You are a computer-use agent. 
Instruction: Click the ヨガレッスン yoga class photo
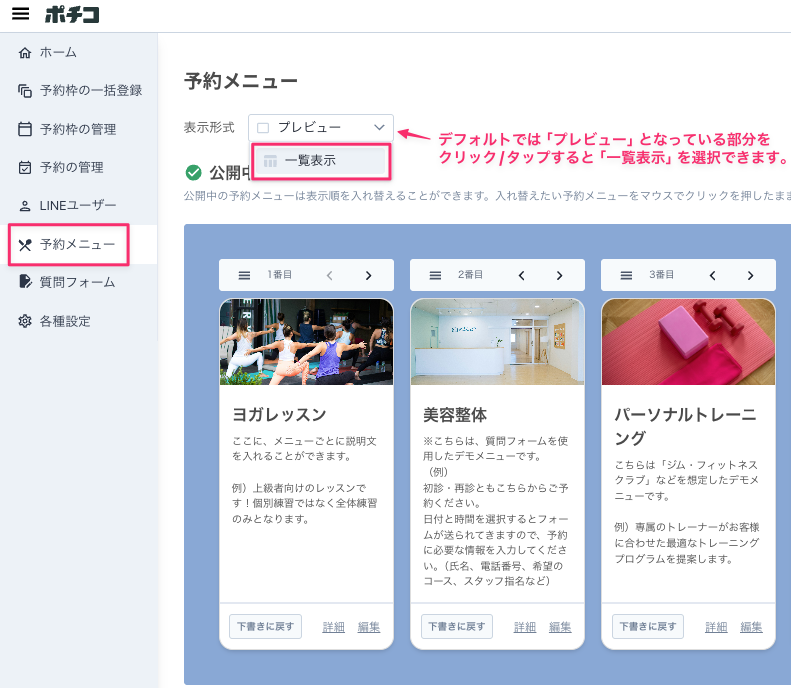306,341
